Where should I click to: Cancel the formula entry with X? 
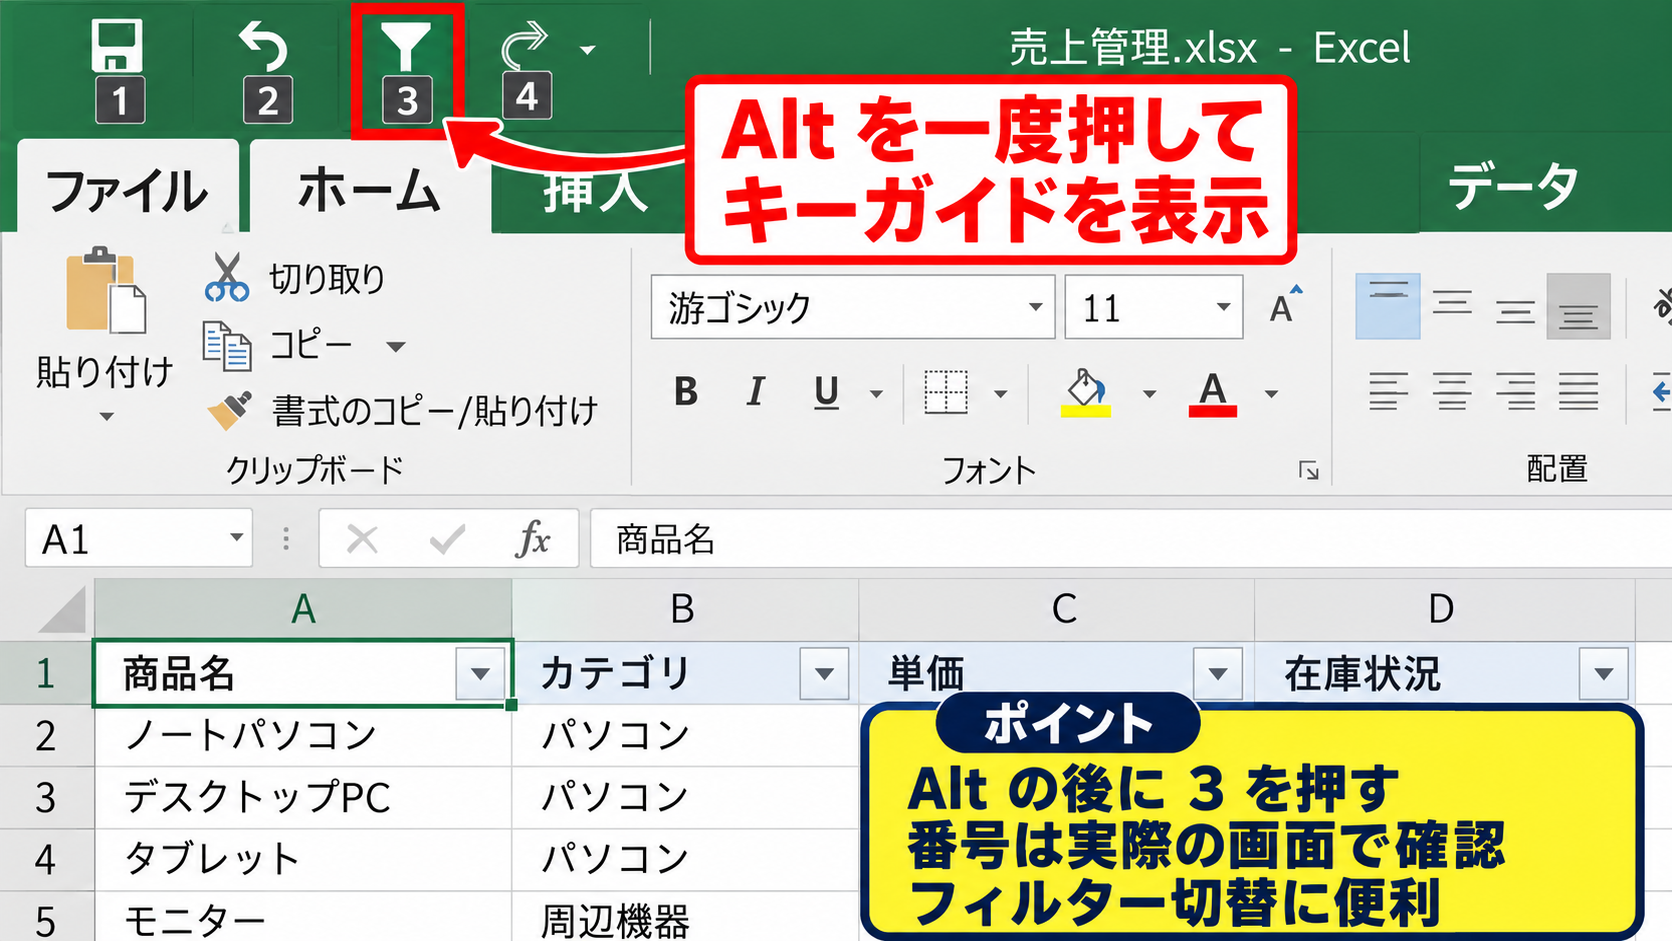pyautogui.click(x=362, y=540)
